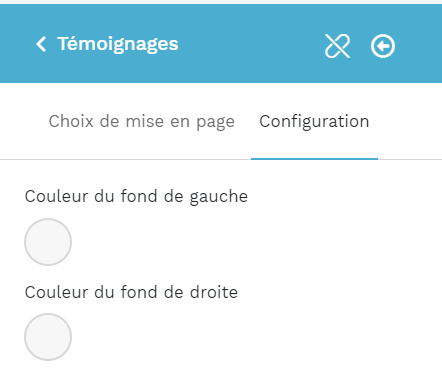Pick a color for fond de gauche circle

[48, 242]
